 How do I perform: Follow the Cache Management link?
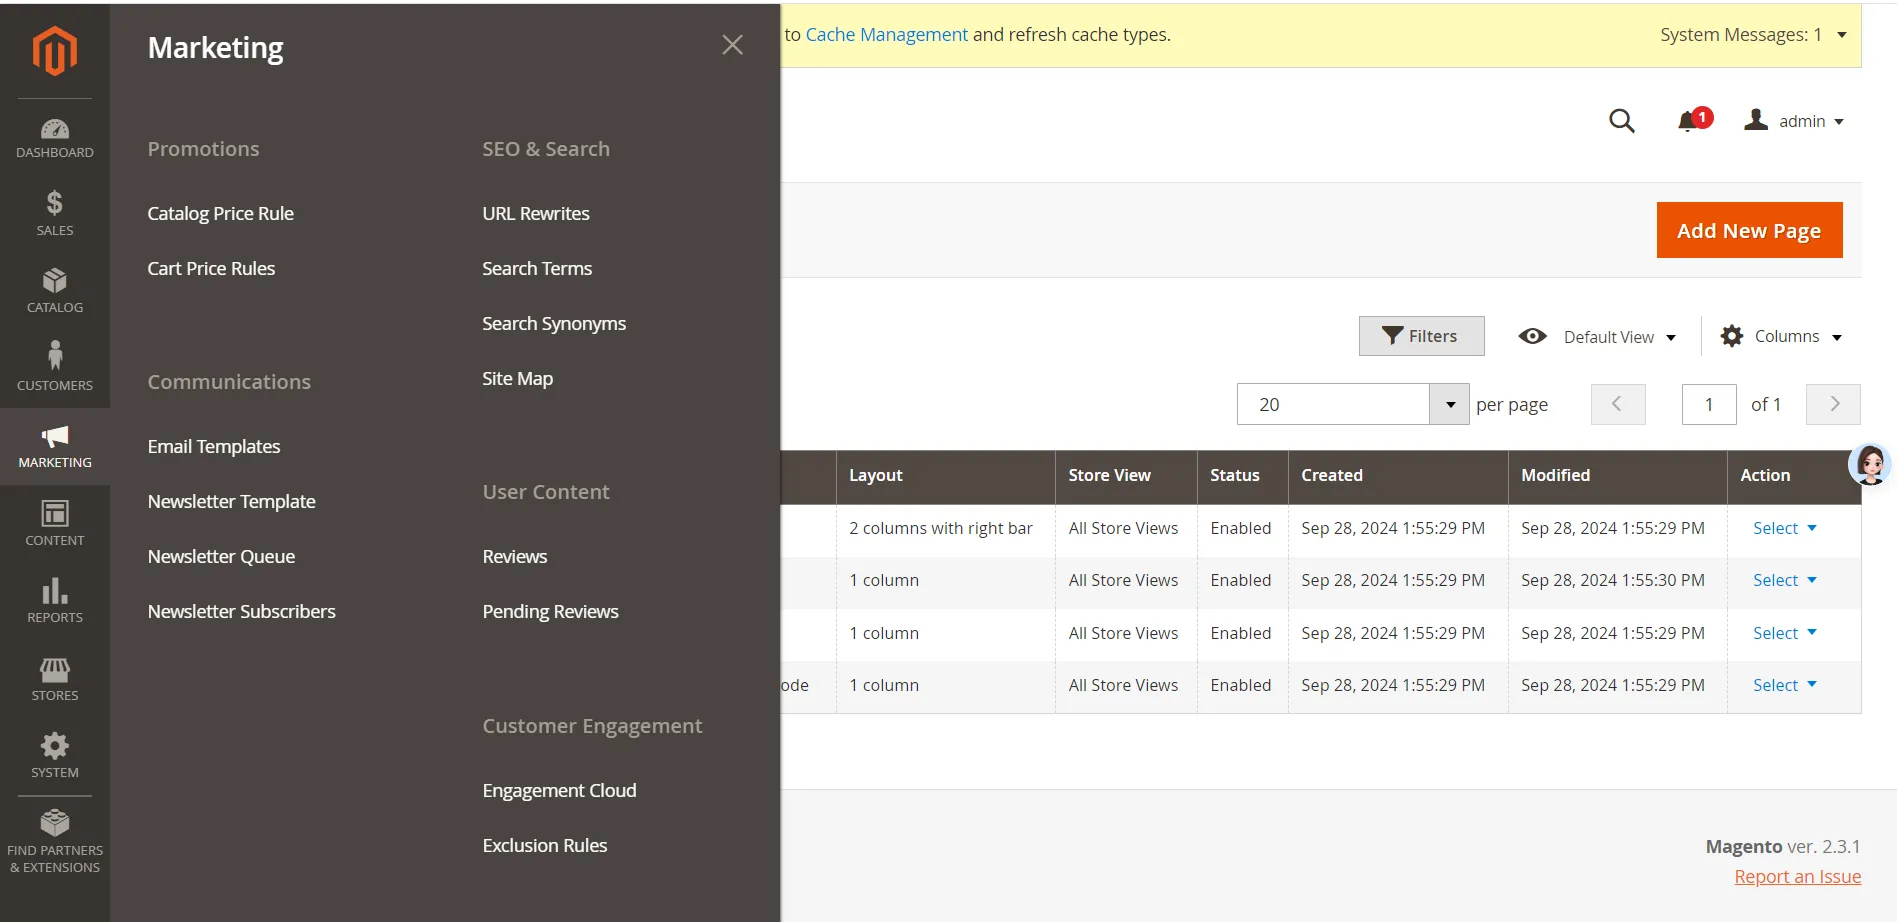pos(886,35)
